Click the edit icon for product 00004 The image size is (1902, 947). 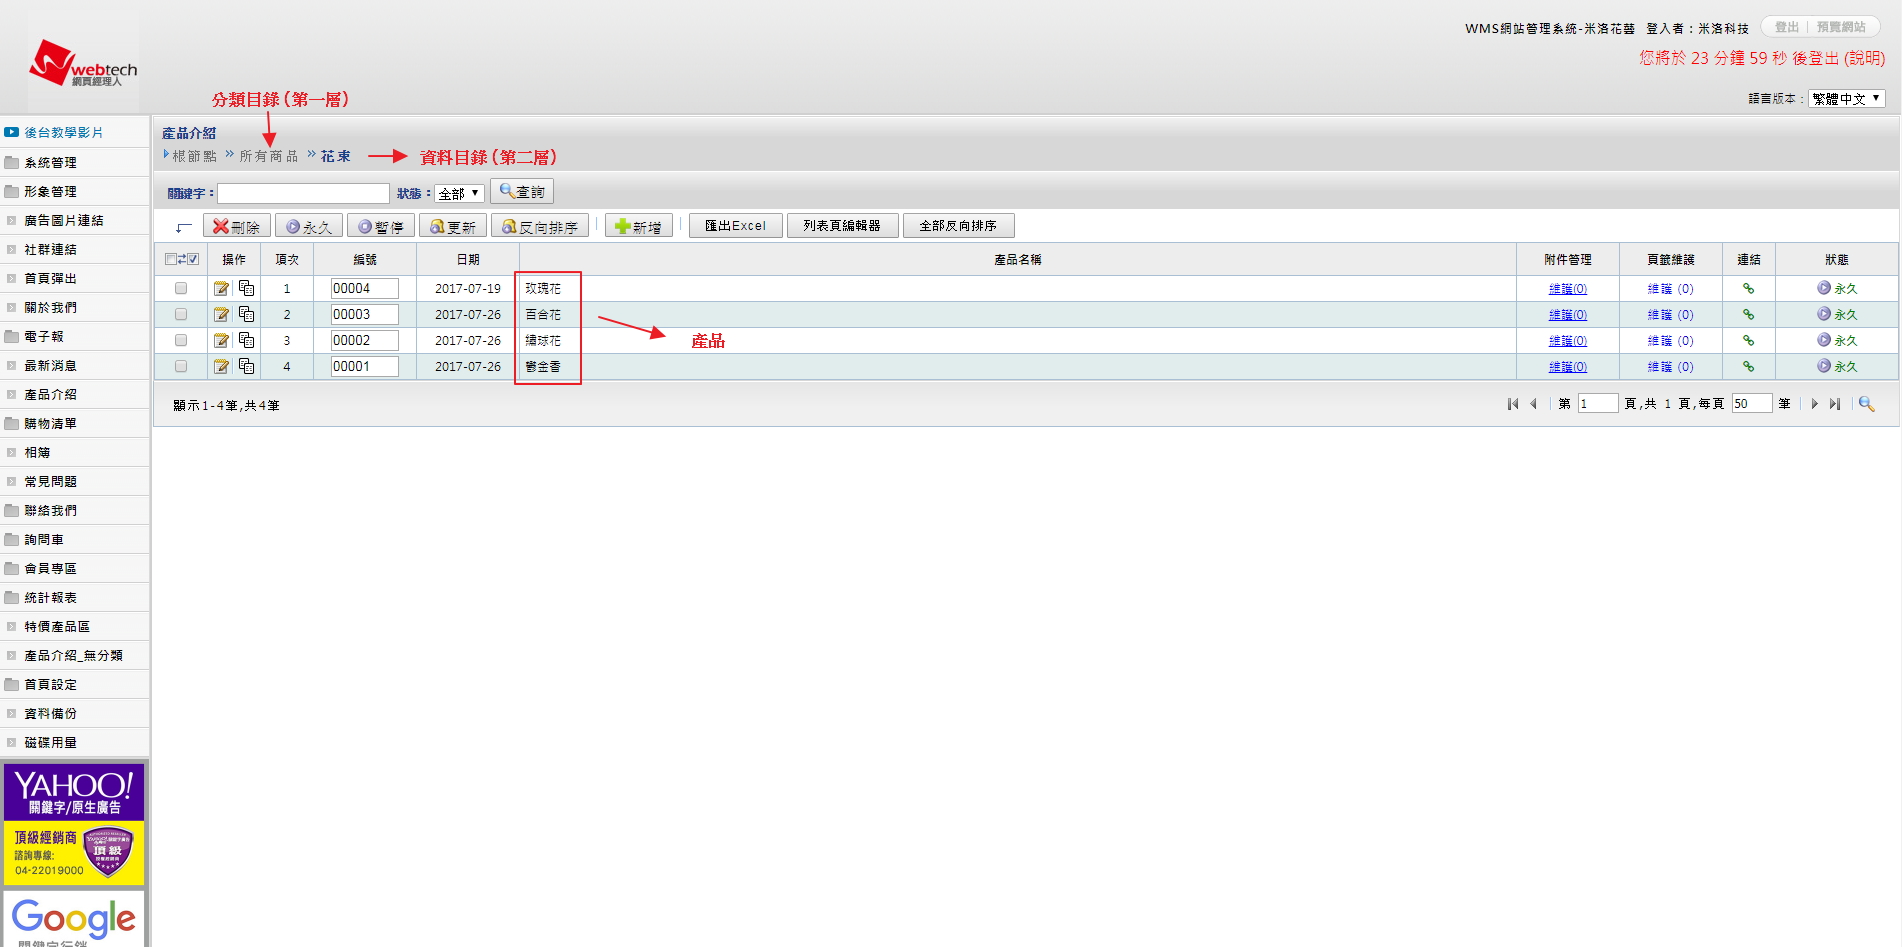[221, 289]
